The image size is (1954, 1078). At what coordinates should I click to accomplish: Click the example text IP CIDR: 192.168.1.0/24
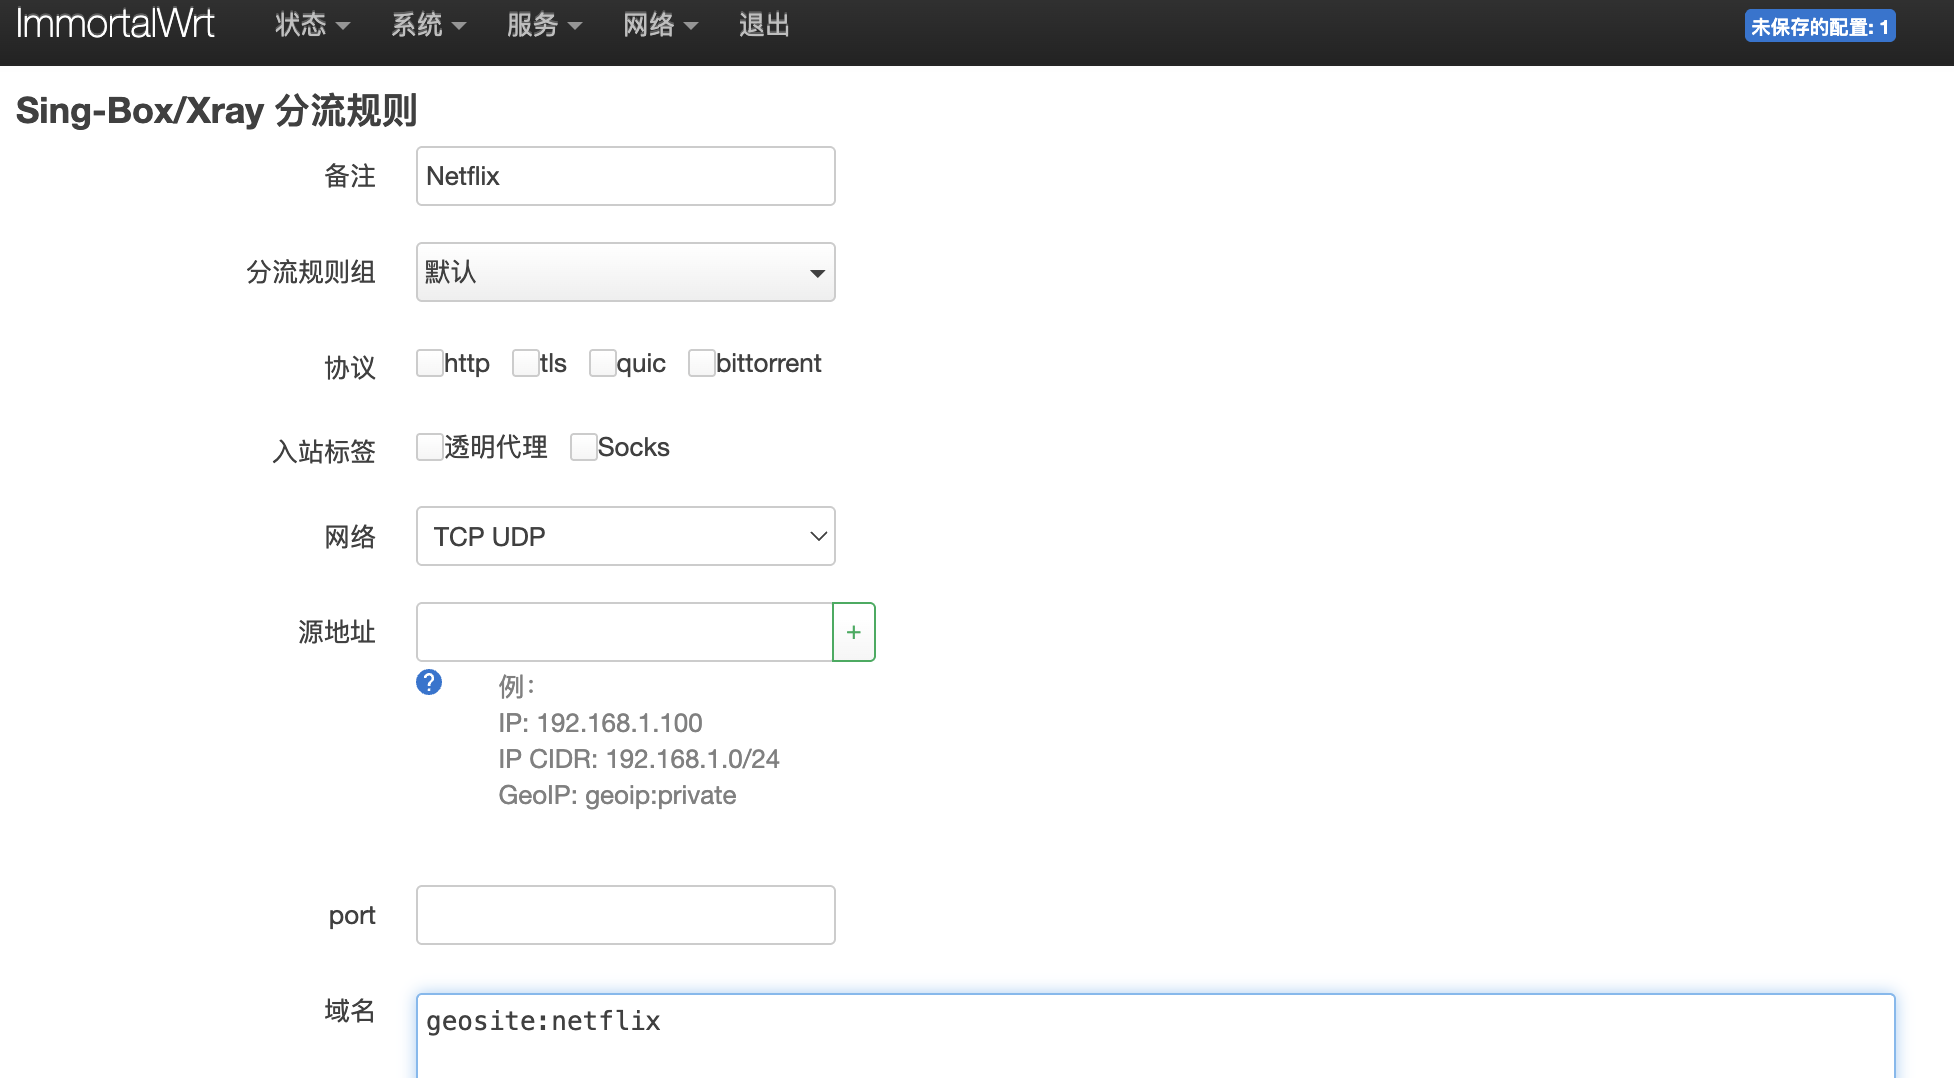click(x=639, y=759)
